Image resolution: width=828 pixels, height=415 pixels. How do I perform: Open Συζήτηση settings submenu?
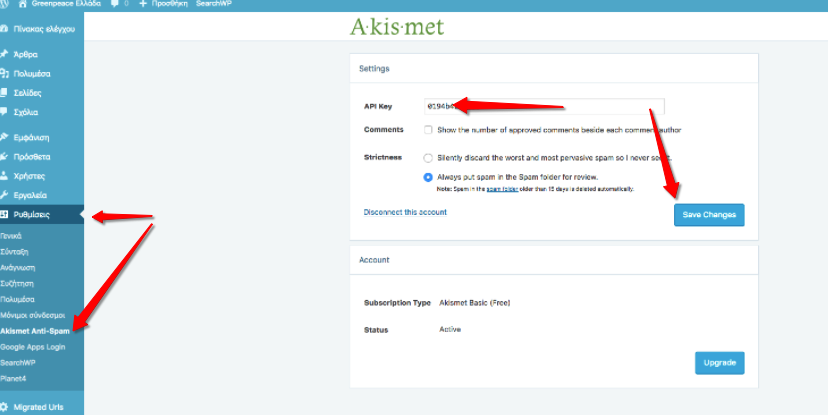tap(17, 284)
